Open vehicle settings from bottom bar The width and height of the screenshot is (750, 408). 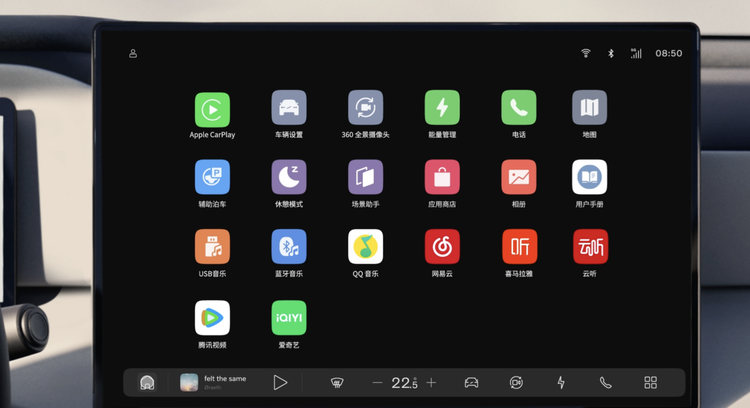pyautogui.click(x=471, y=383)
